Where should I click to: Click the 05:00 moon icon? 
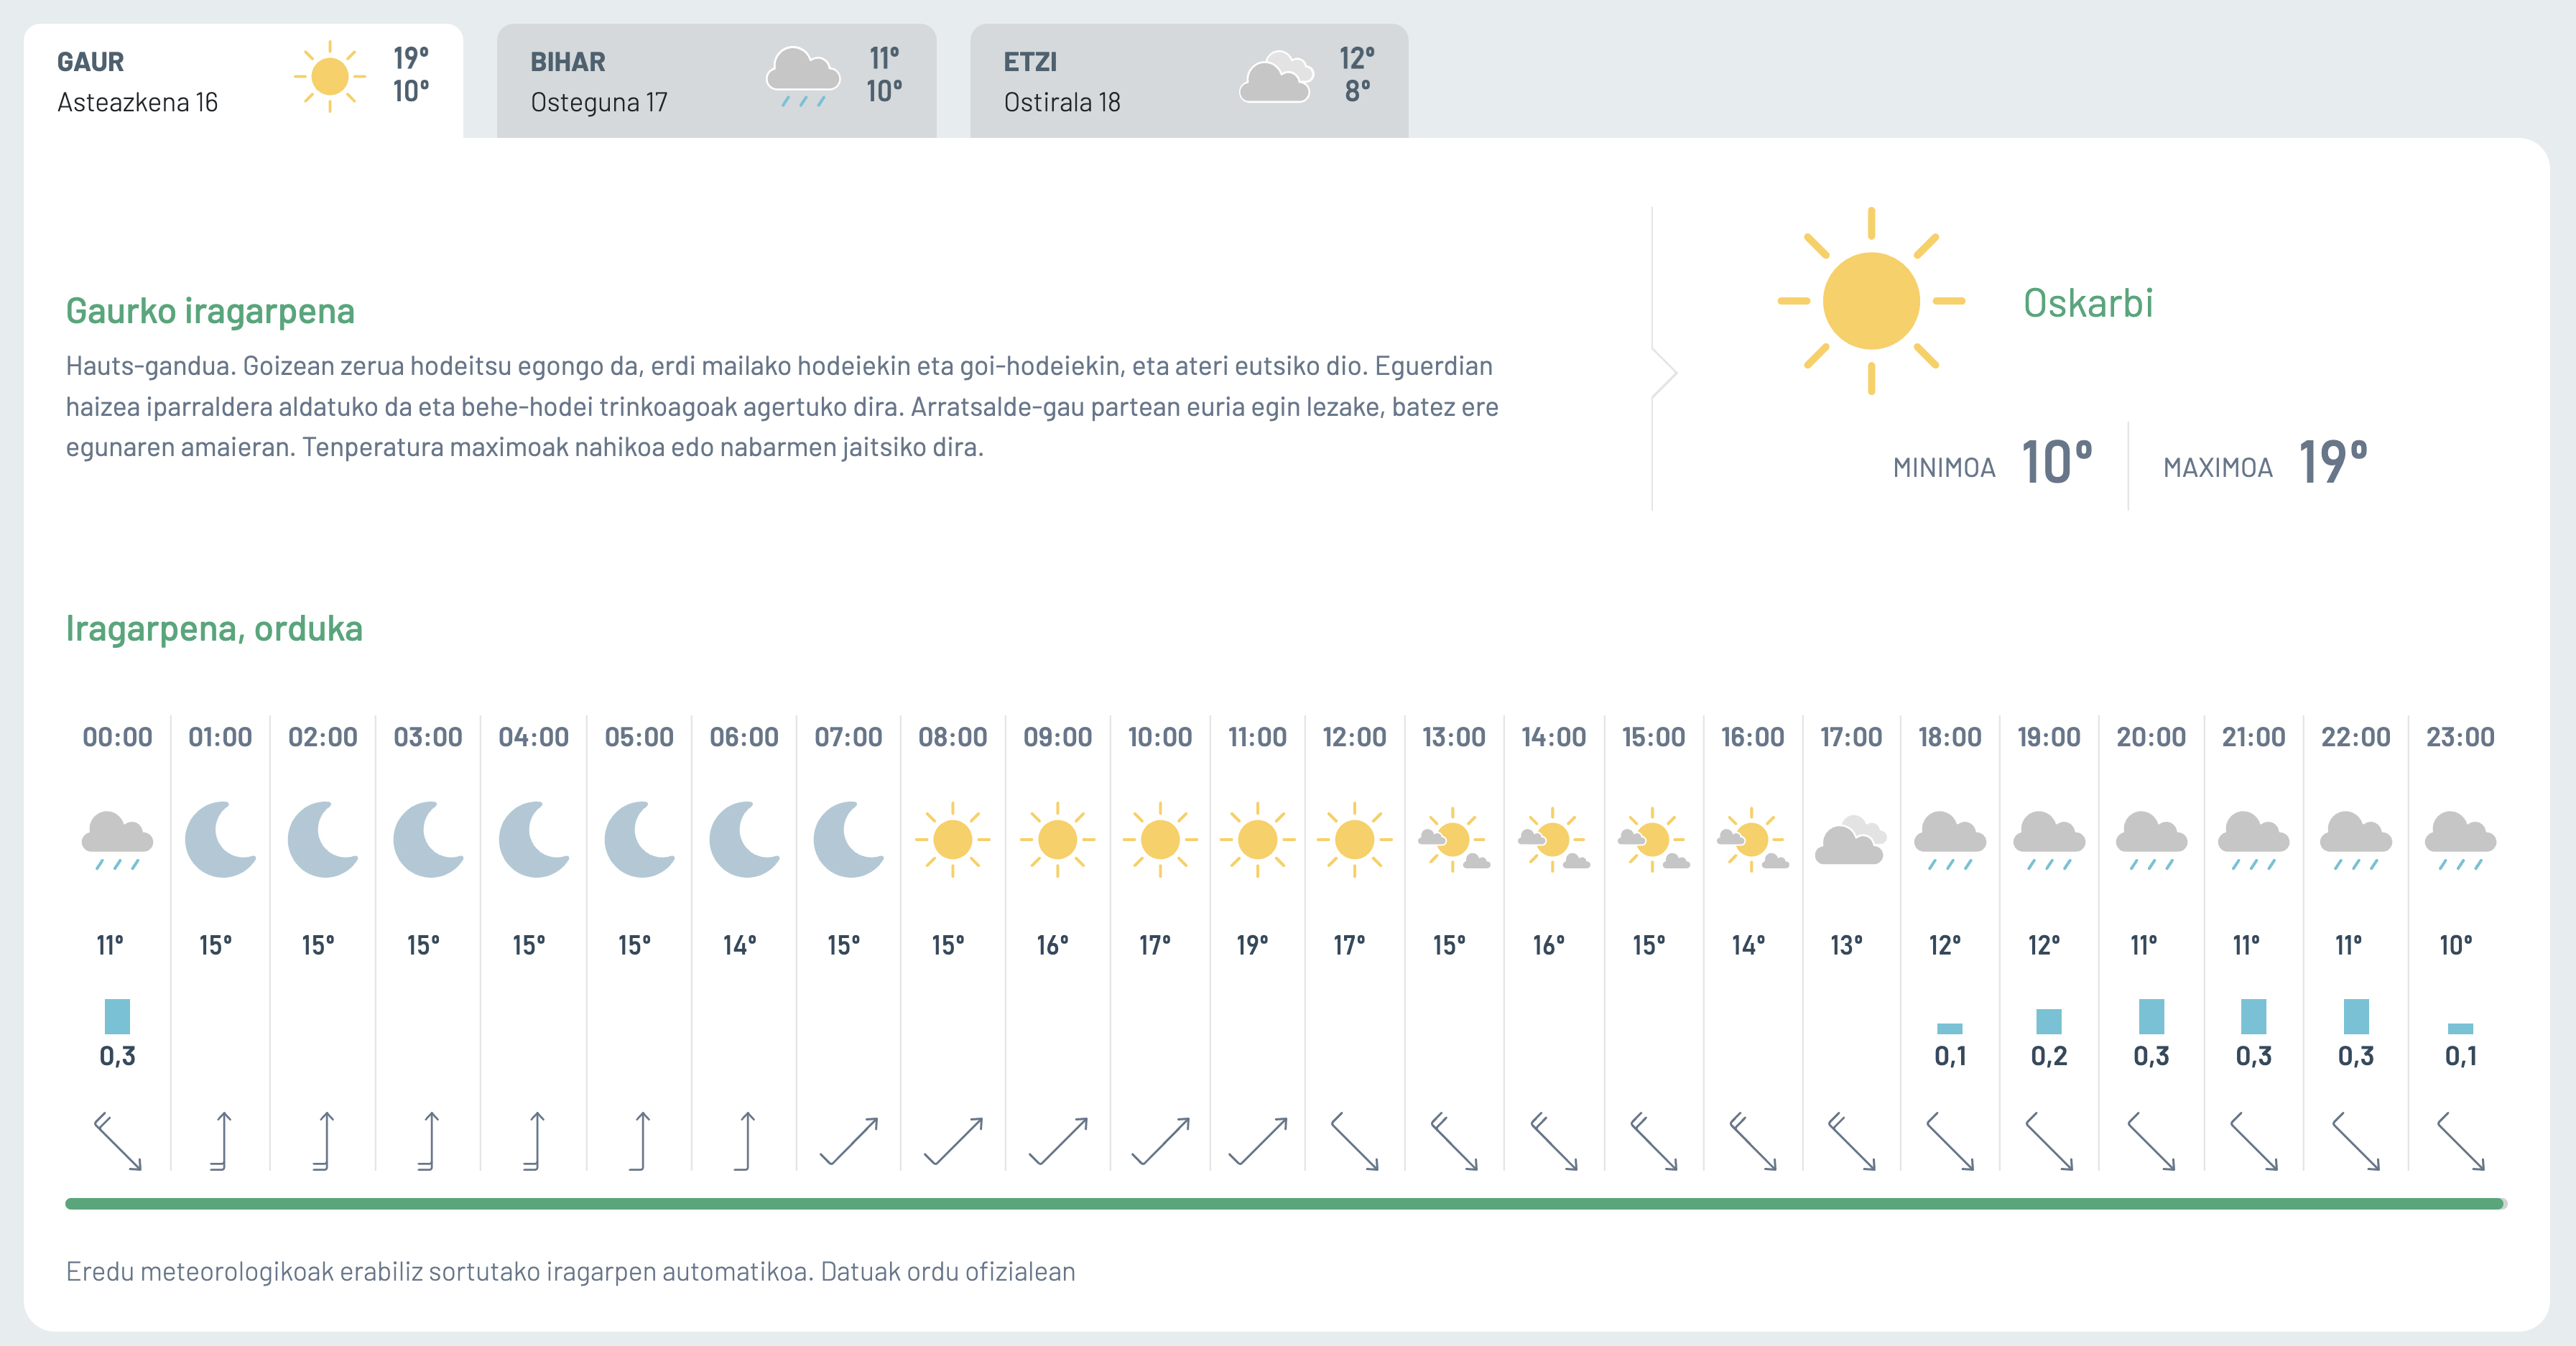[x=640, y=839]
